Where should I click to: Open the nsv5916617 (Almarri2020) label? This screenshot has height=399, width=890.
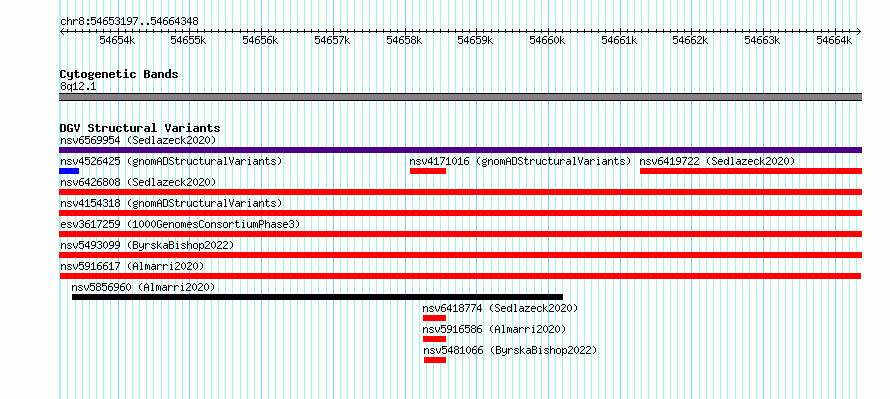(132, 266)
